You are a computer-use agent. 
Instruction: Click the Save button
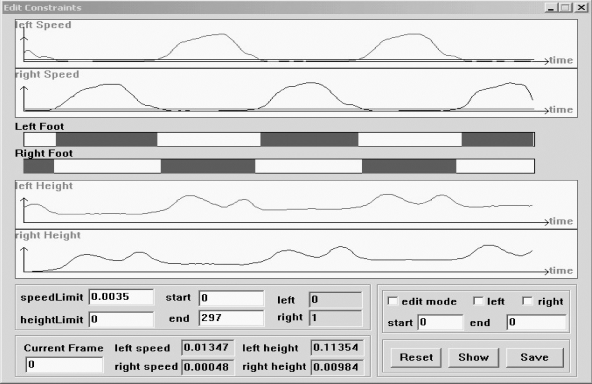535,357
